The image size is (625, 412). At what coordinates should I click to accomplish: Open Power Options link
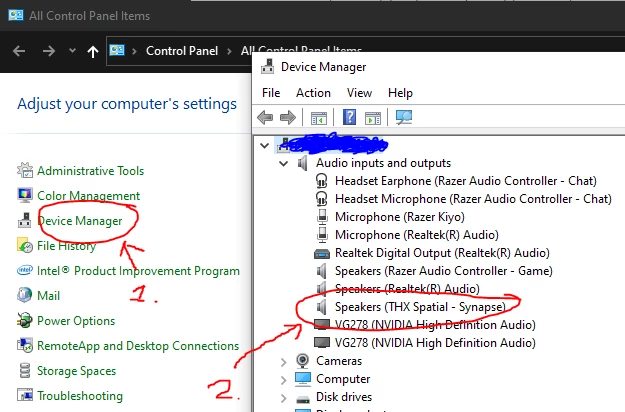76,321
